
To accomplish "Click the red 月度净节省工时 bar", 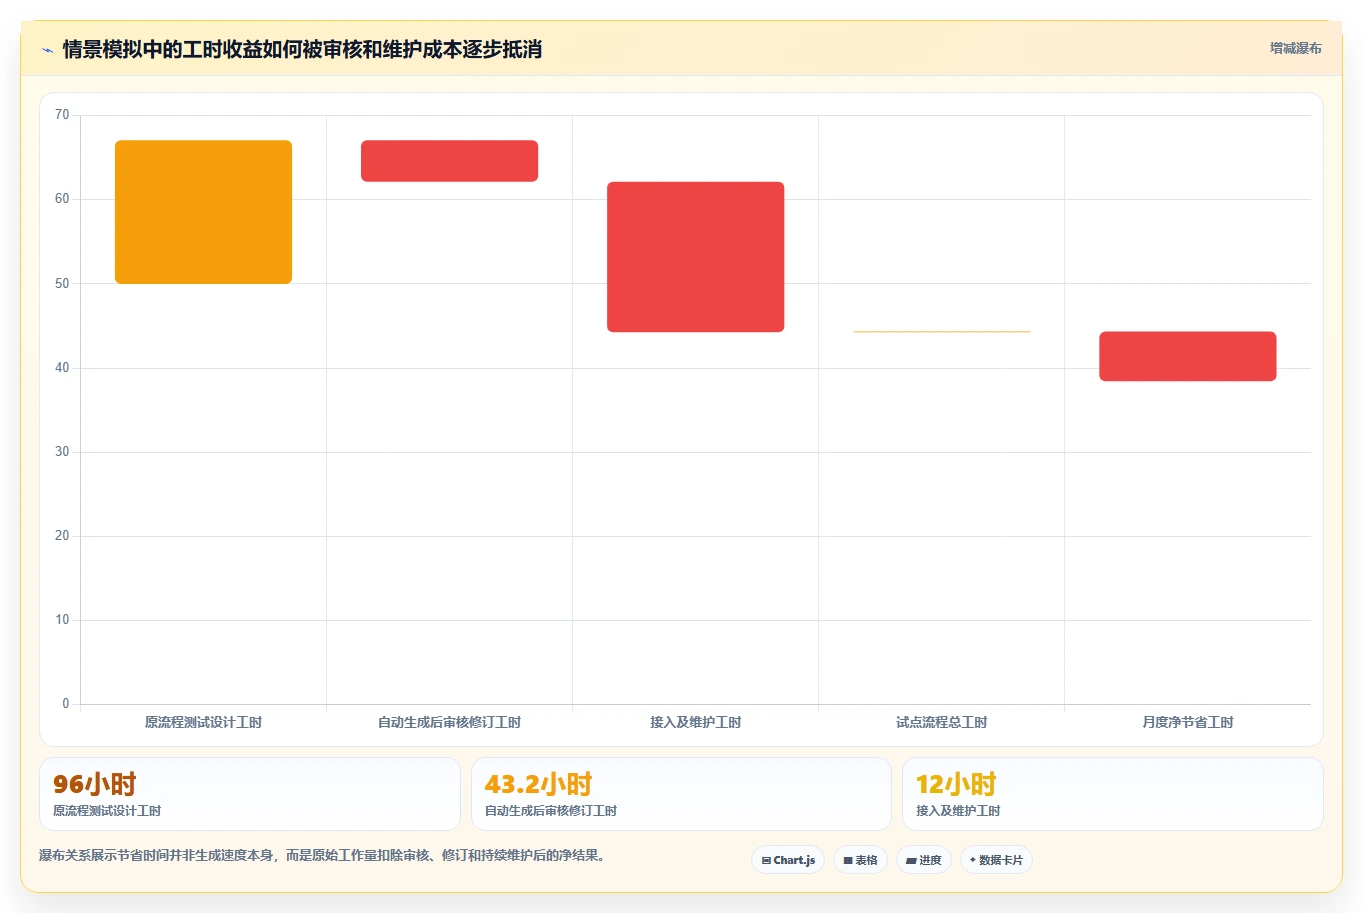I will coord(1187,356).
